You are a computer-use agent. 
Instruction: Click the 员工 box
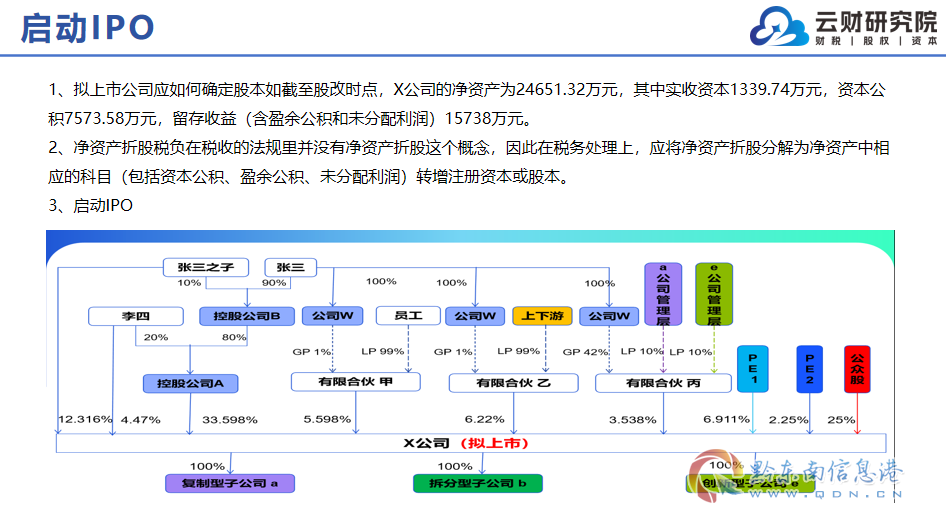[408, 315]
